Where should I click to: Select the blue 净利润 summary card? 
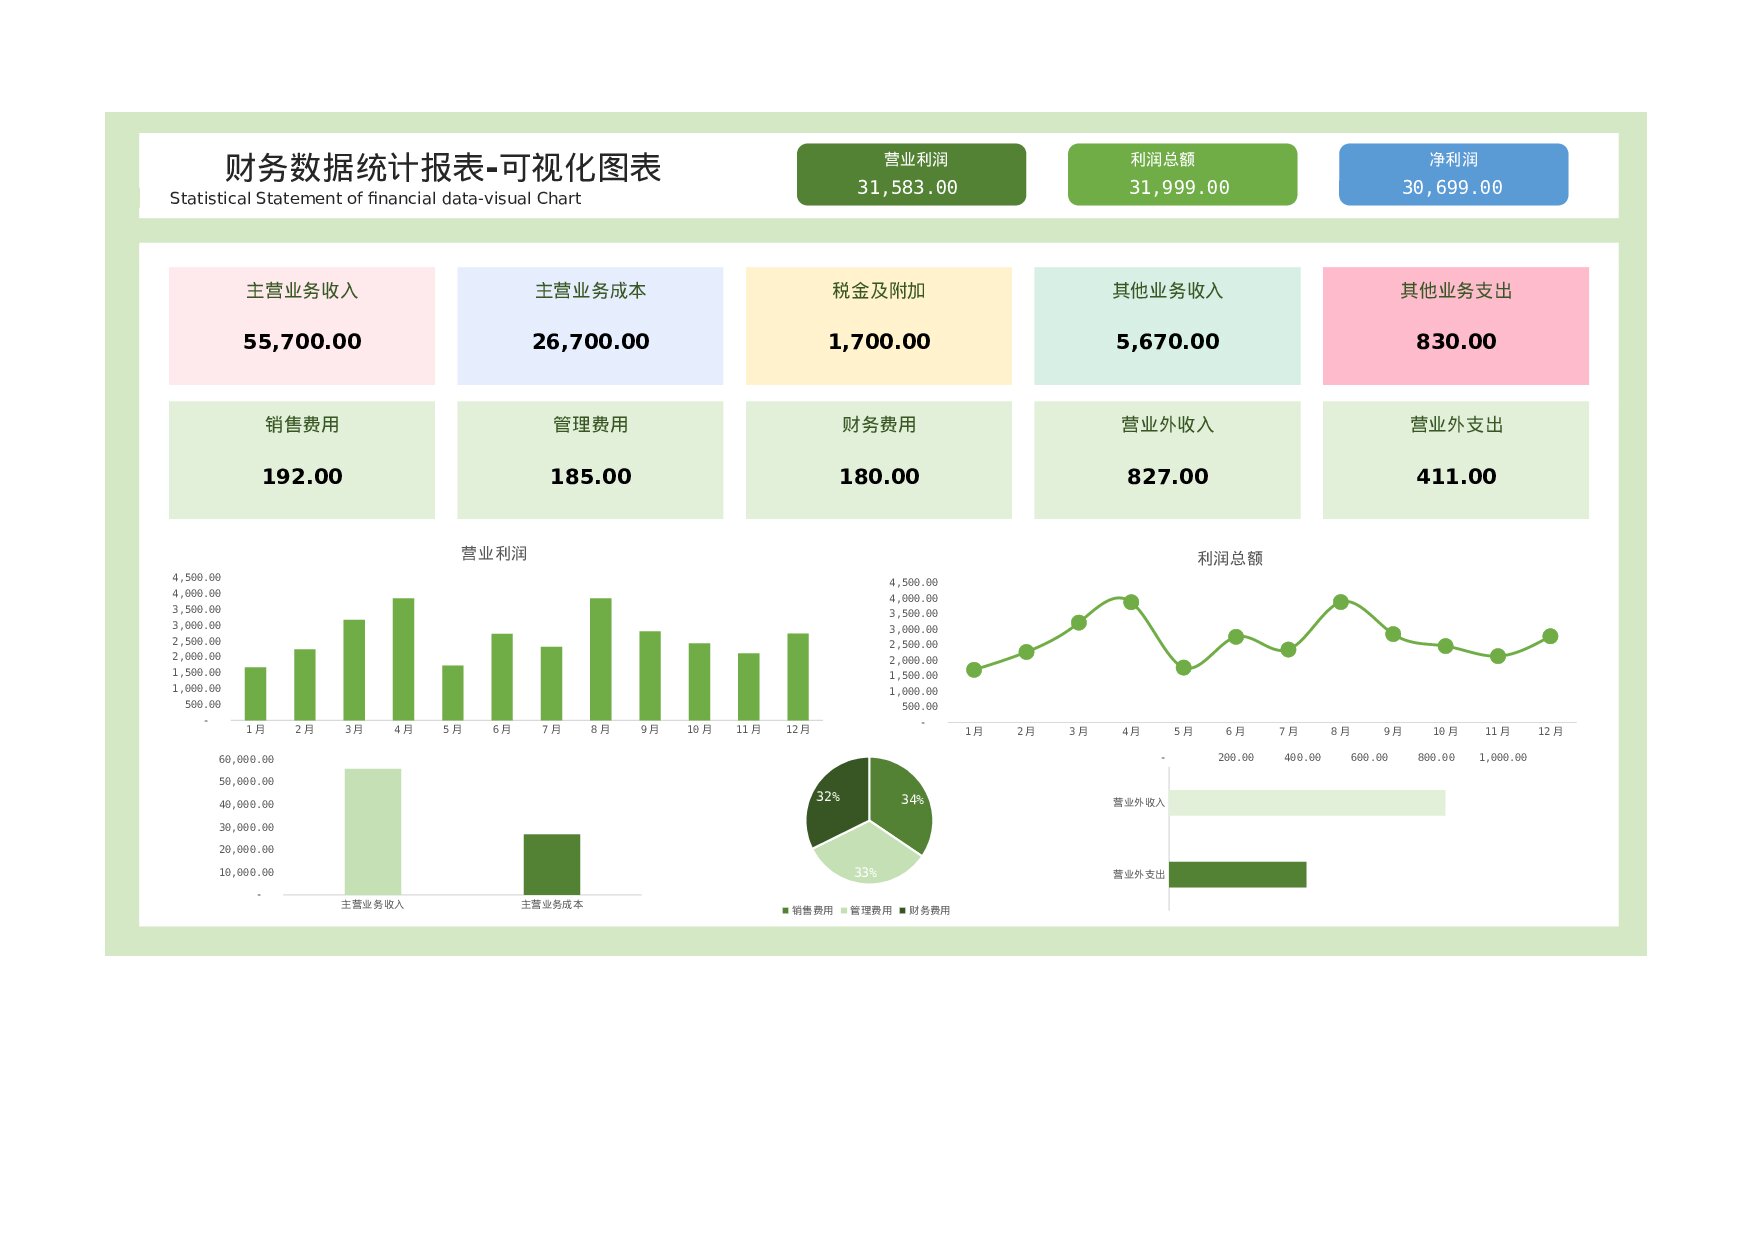tap(1453, 174)
